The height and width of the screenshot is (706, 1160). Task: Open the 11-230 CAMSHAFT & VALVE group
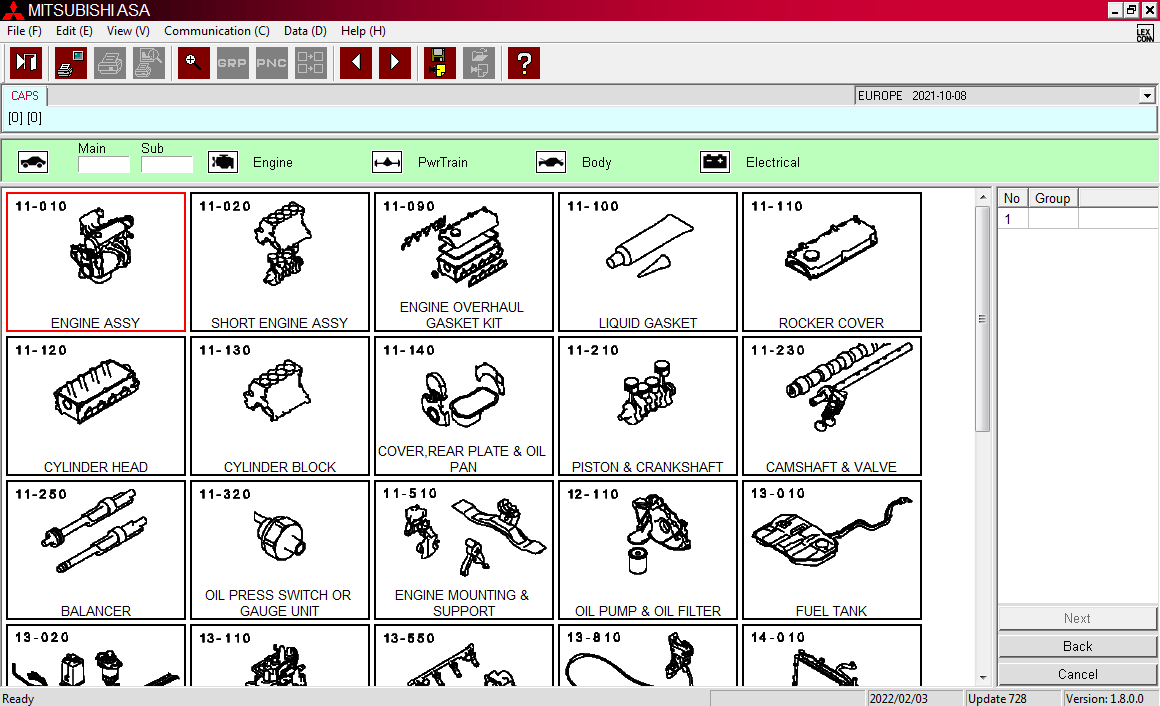click(832, 406)
